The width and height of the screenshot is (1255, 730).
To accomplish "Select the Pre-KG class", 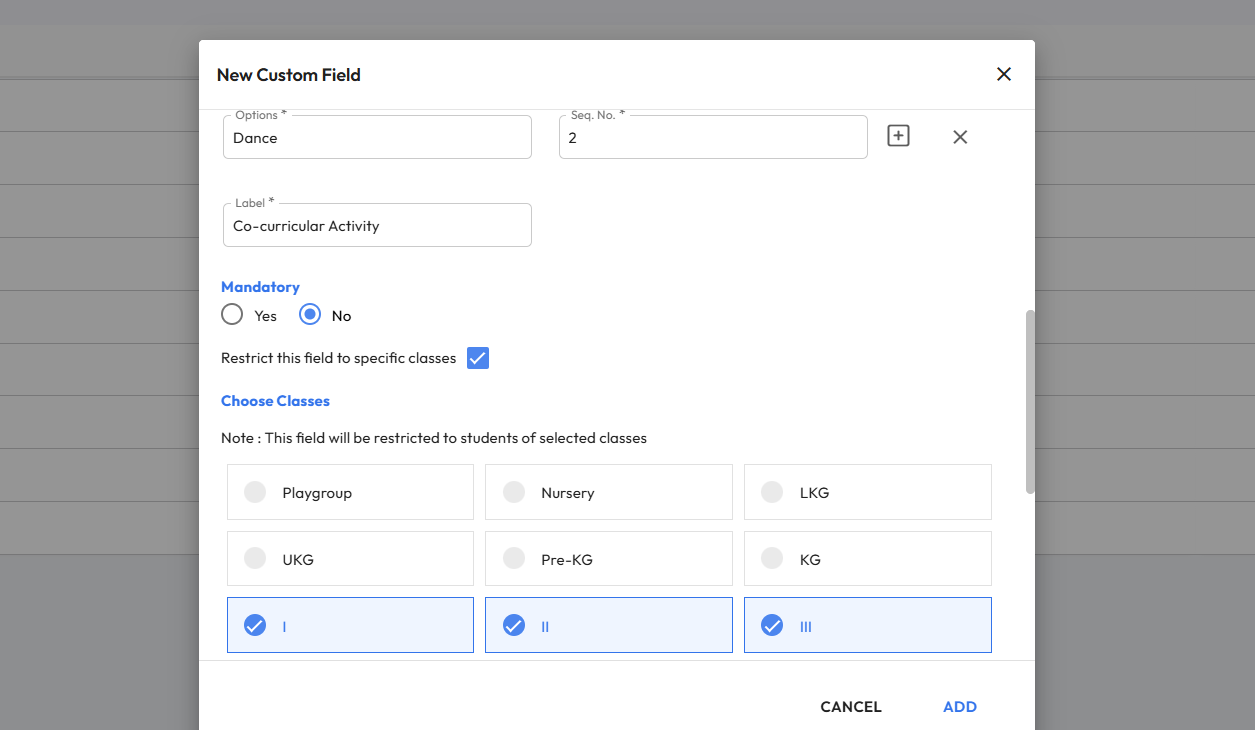I will pyautogui.click(x=608, y=559).
